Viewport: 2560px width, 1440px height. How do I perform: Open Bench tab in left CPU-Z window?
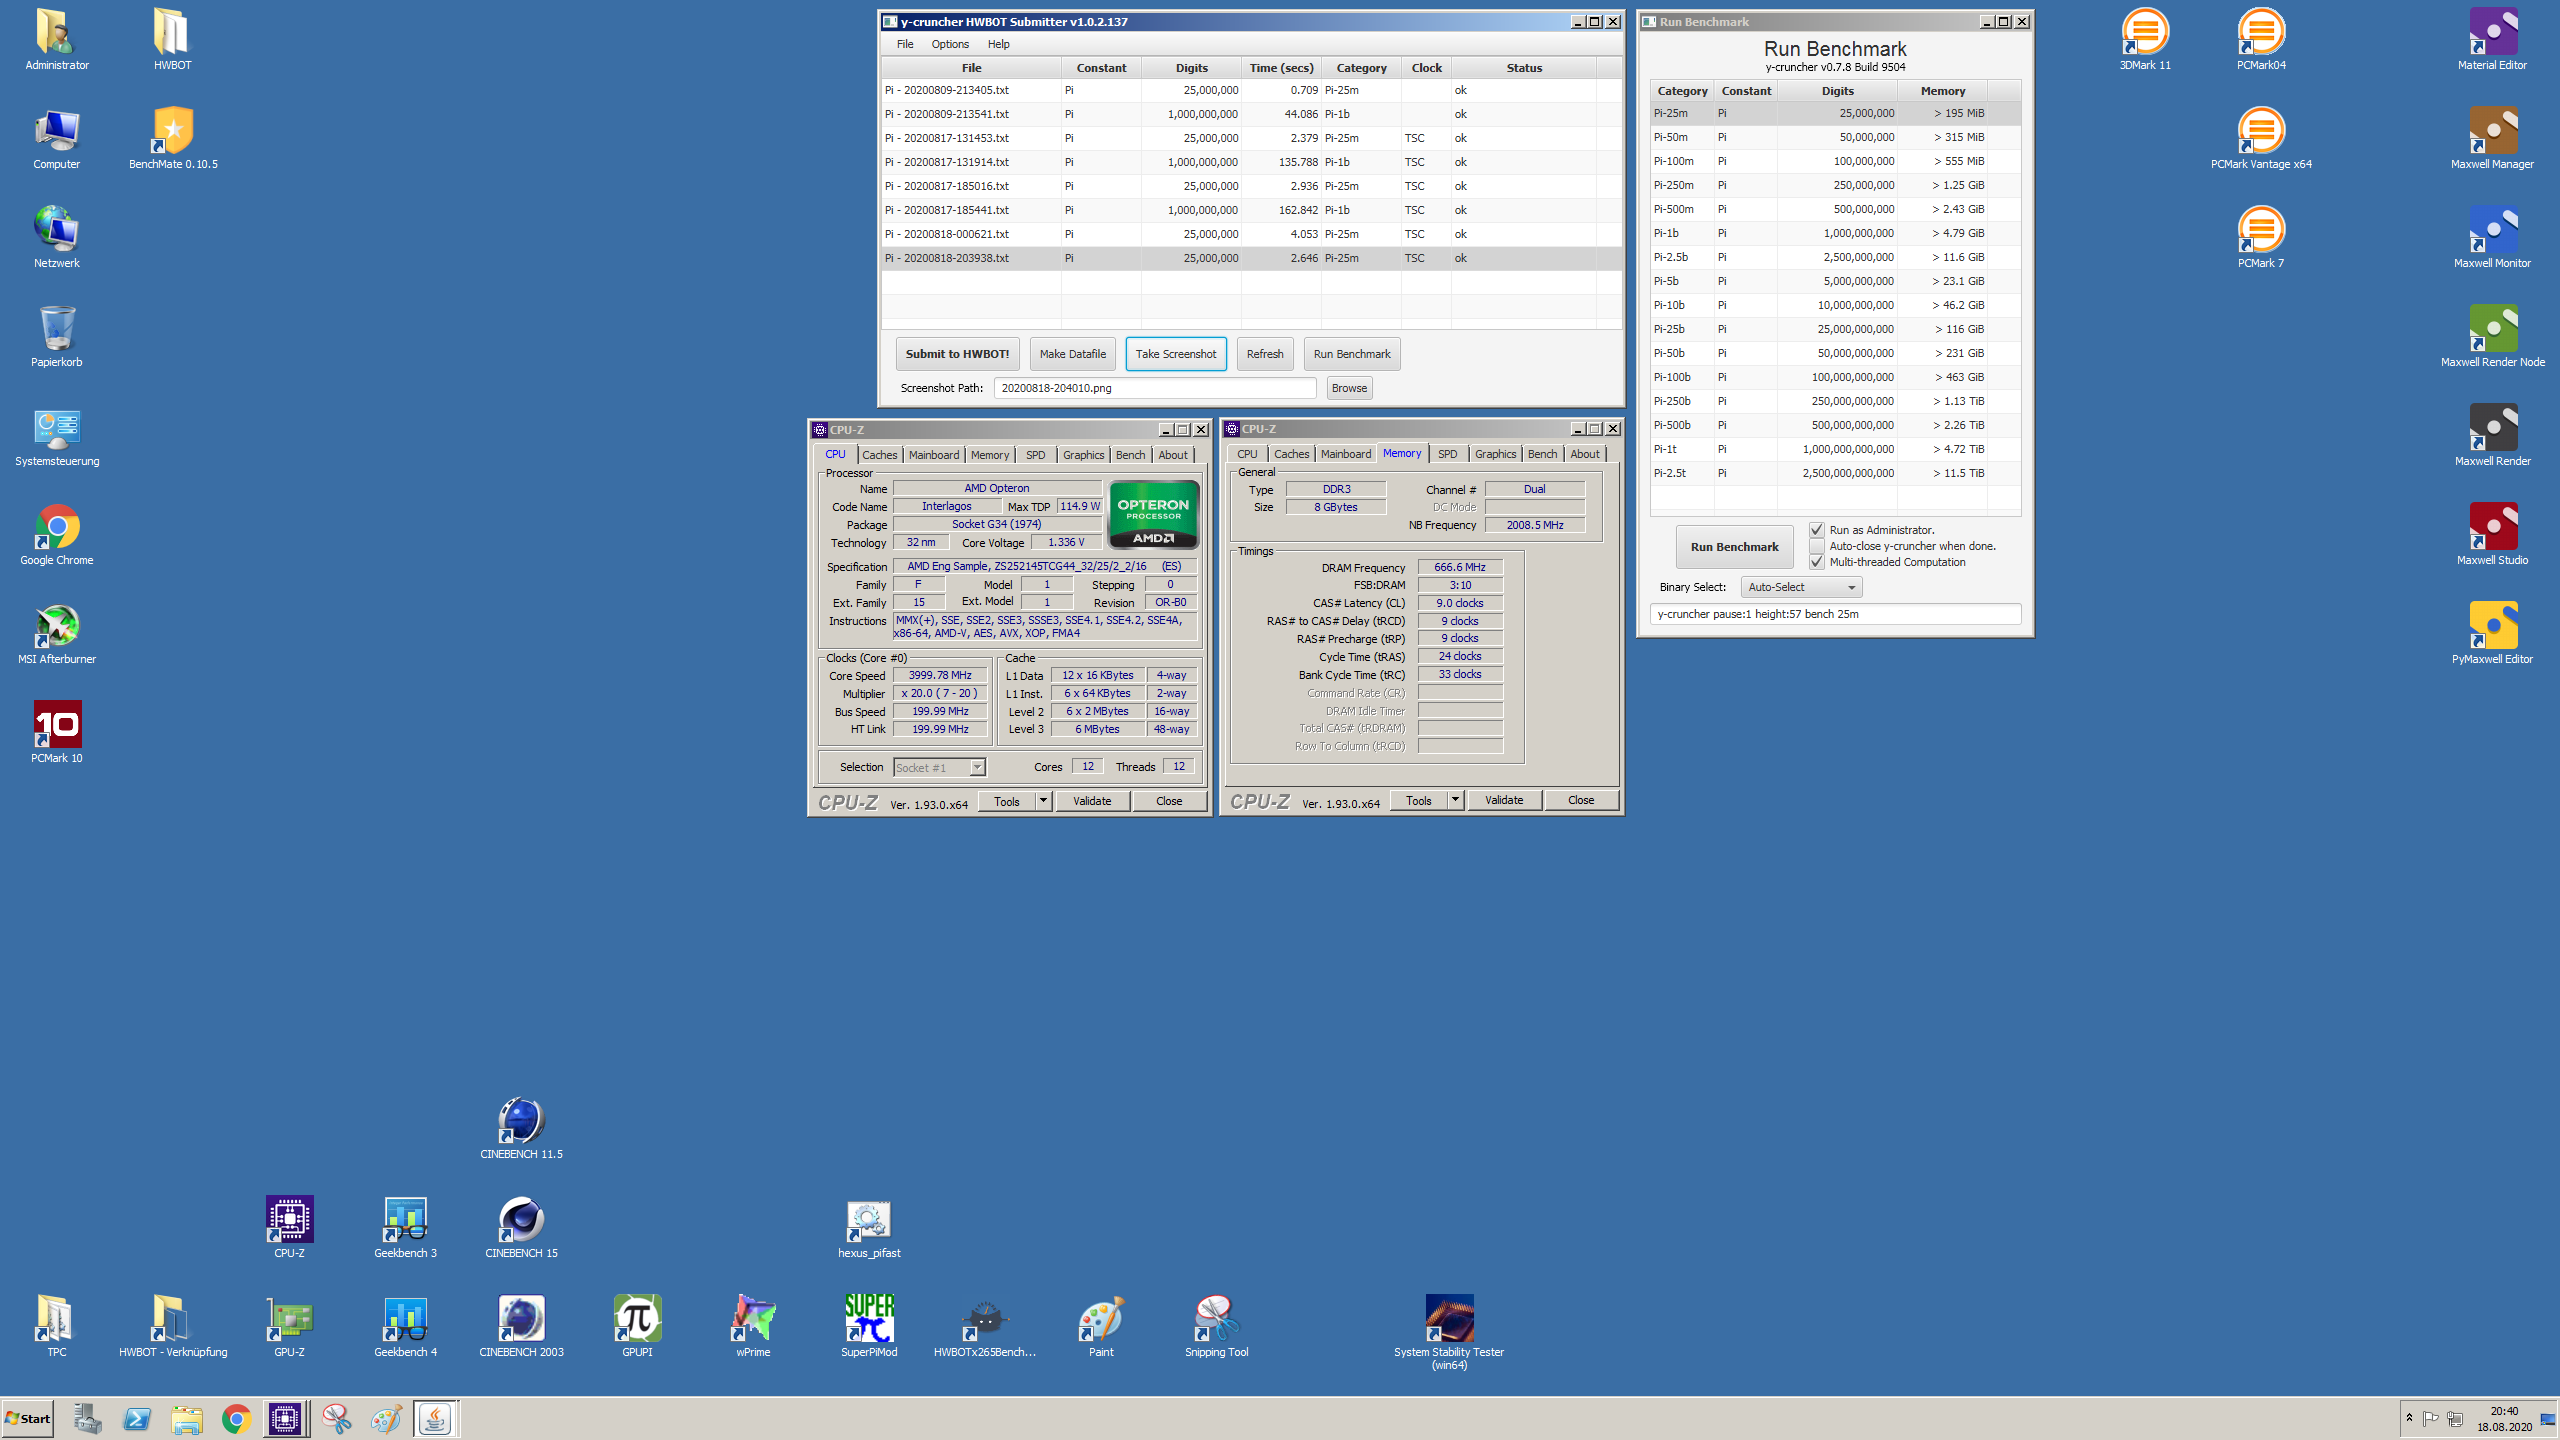point(1130,455)
